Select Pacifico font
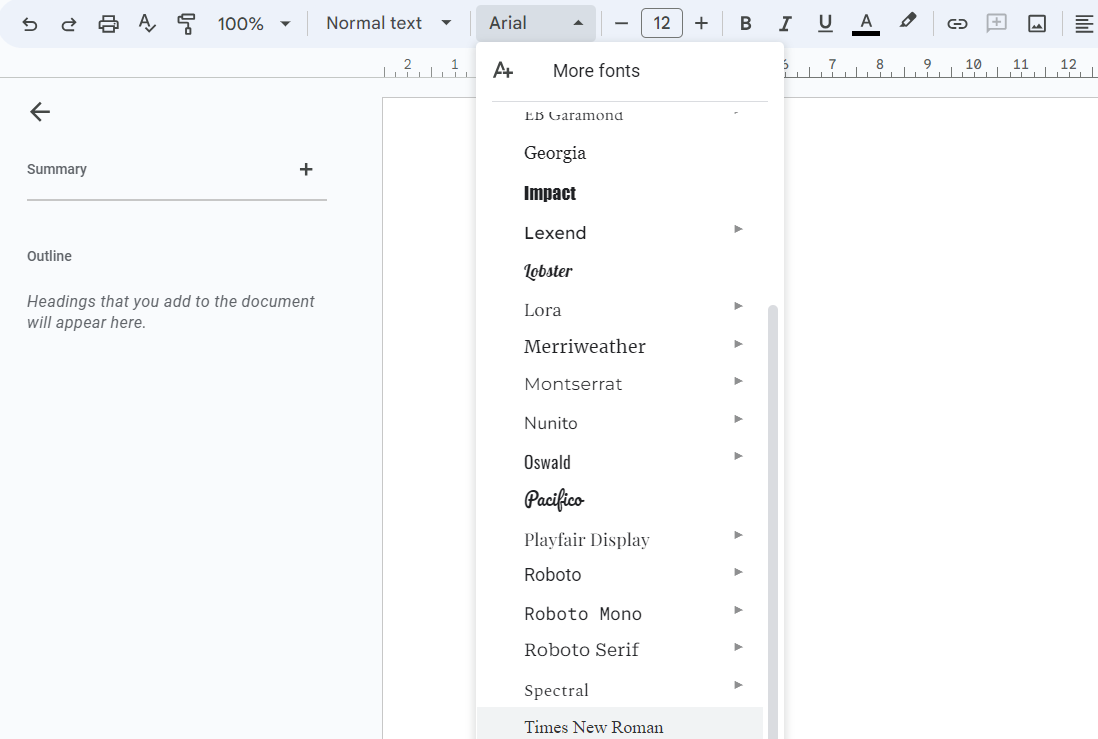 coord(554,499)
